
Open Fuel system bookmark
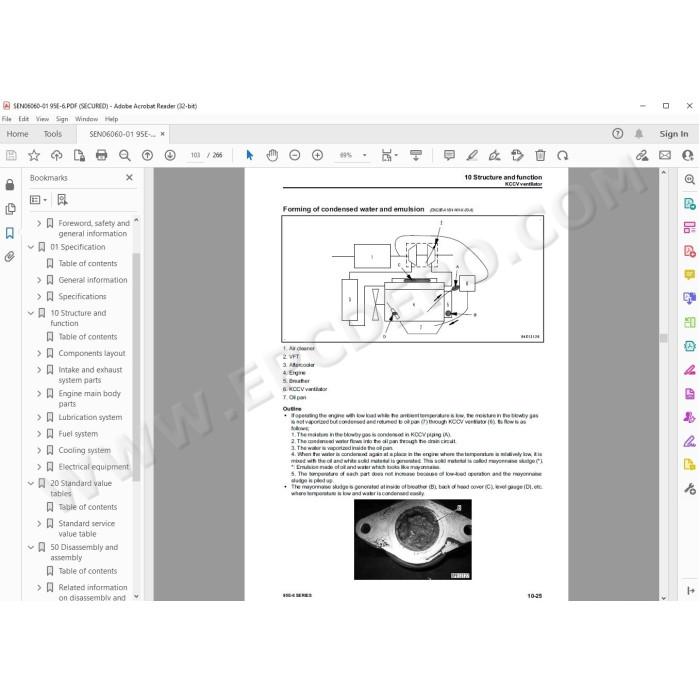78,433
